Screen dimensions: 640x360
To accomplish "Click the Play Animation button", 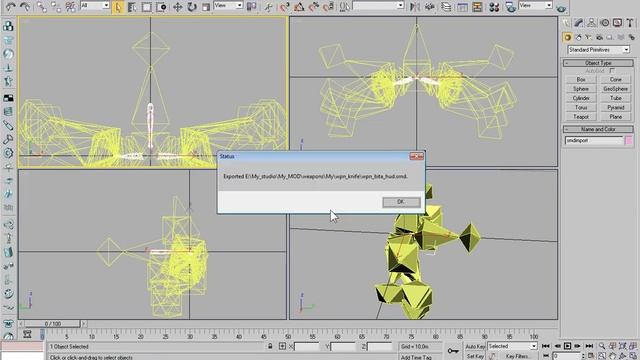I will (x=567, y=346).
